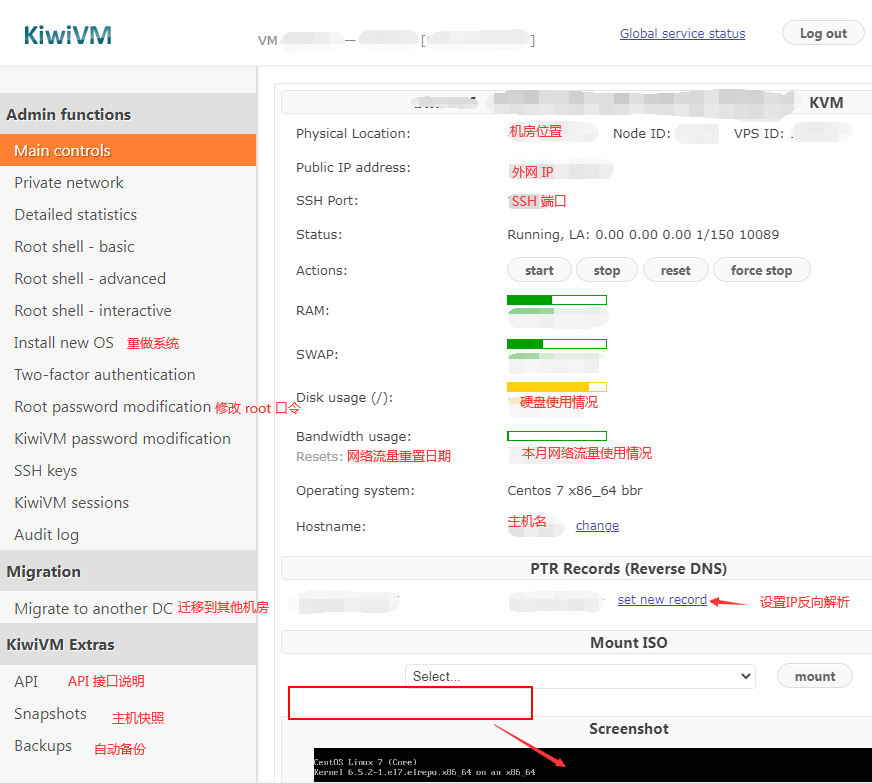The height and width of the screenshot is (783, 872).
Task: Open Private network page
Action: (69, 182)
